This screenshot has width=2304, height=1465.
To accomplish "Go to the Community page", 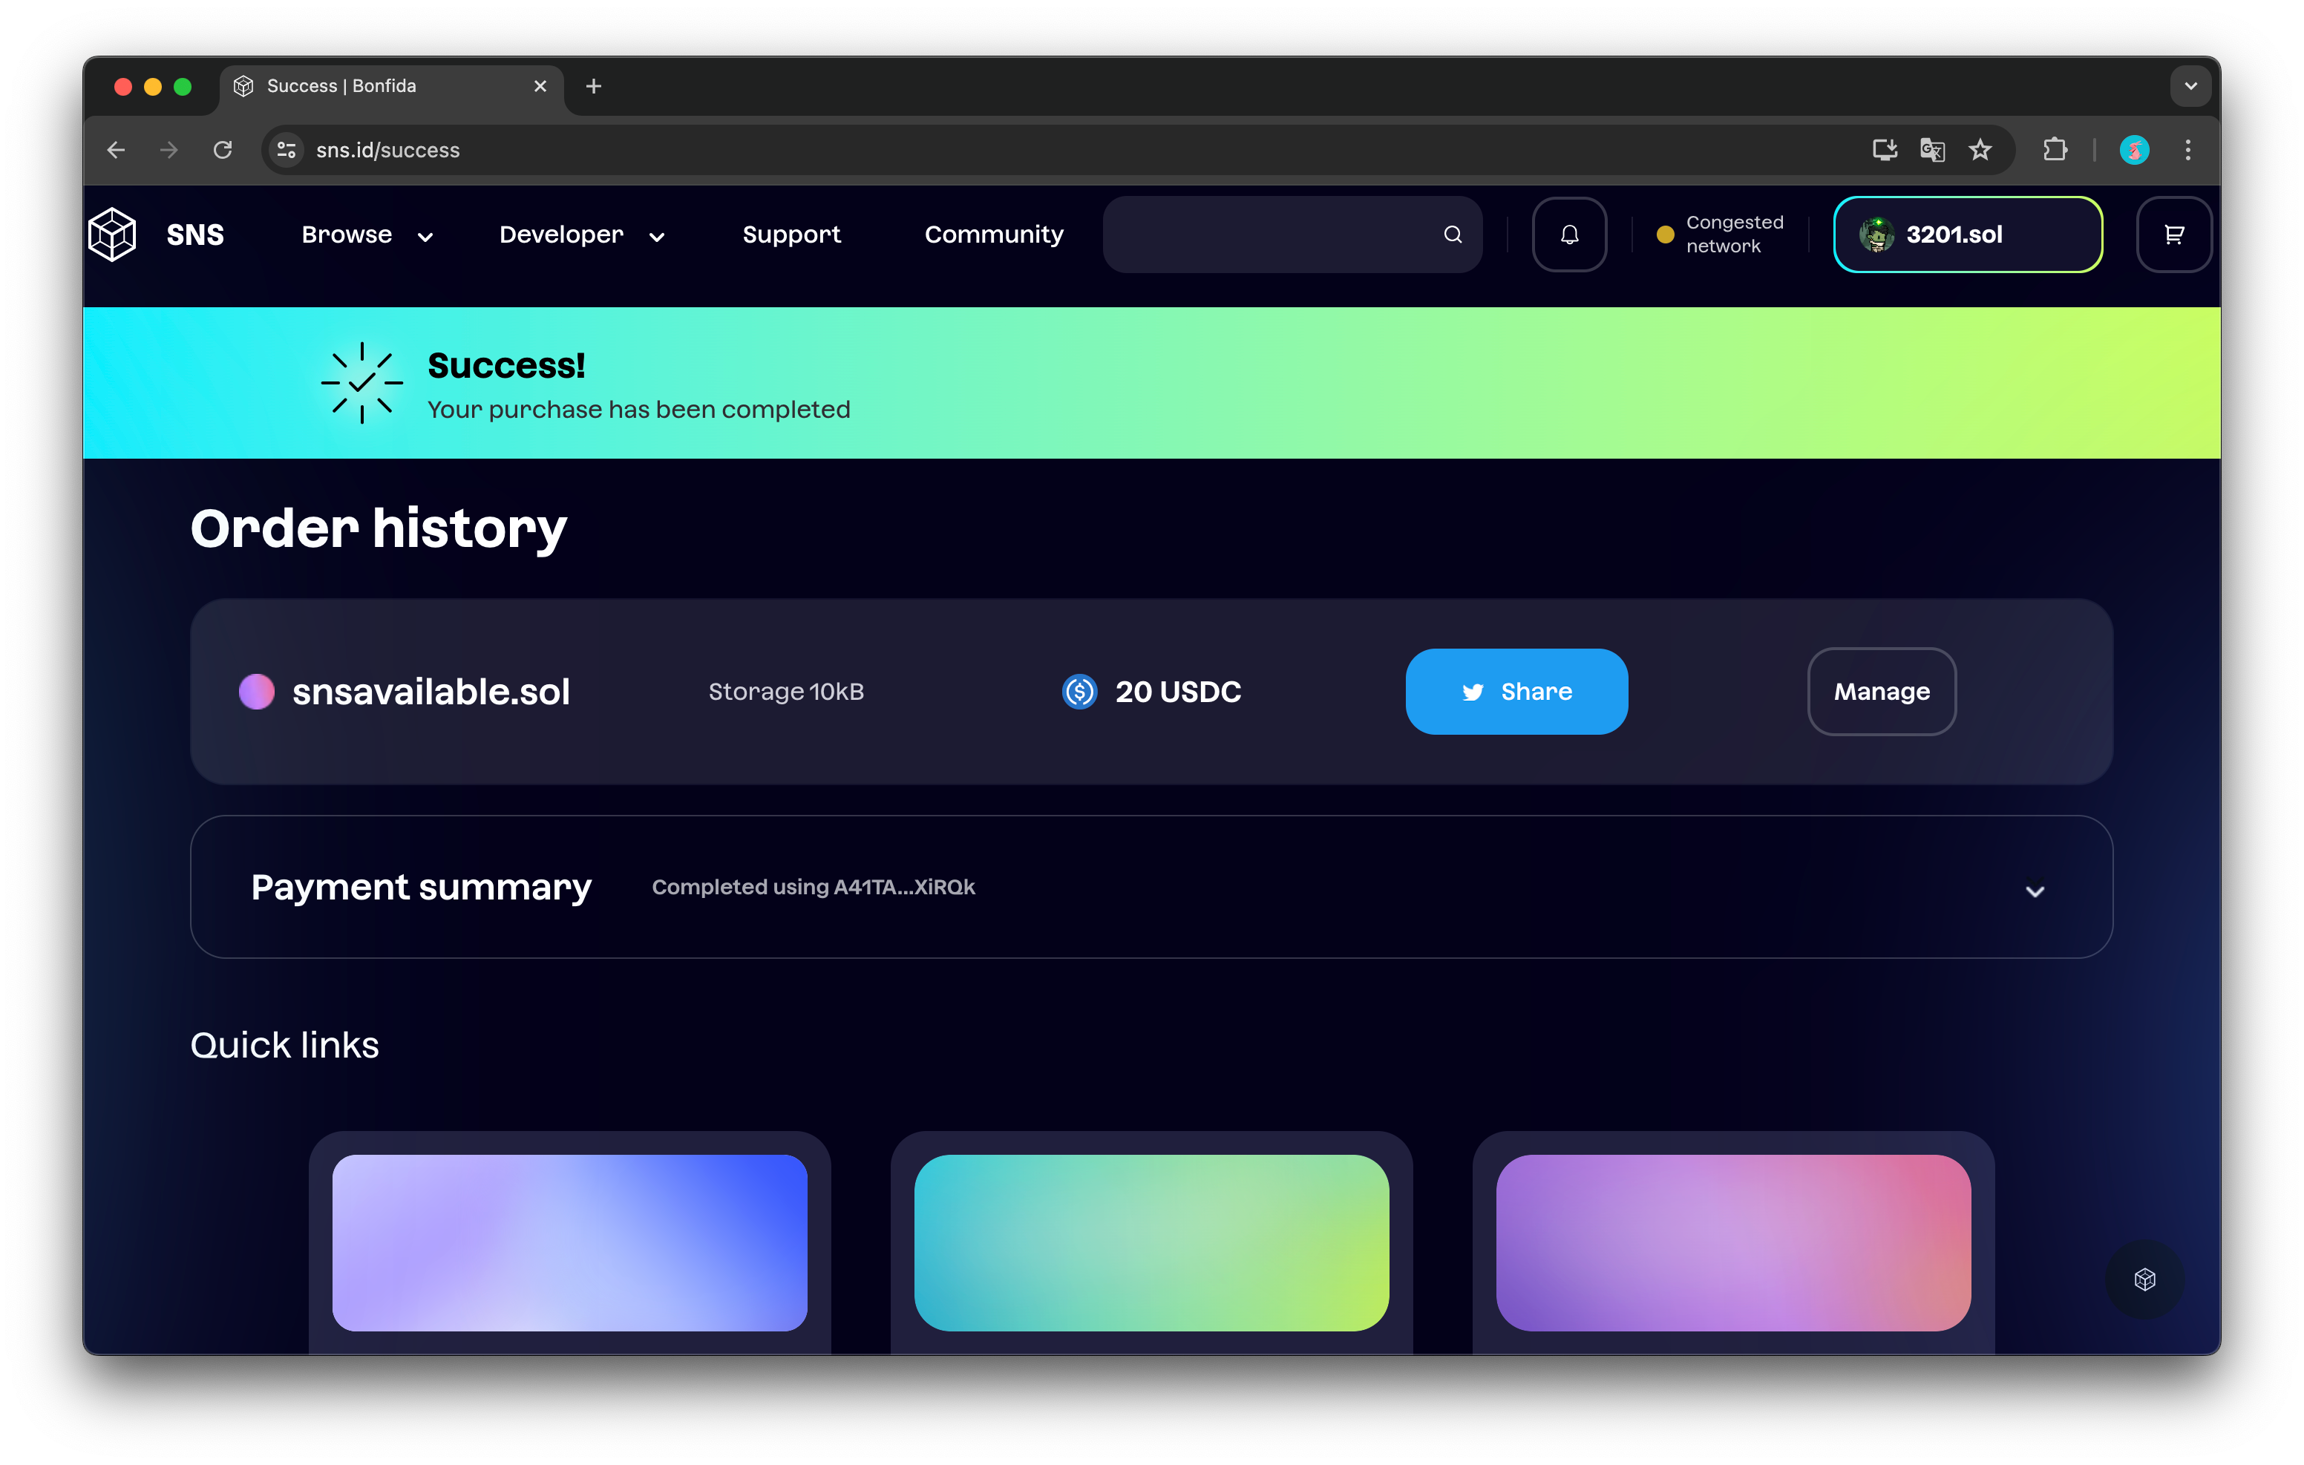I will pos(993,235).
